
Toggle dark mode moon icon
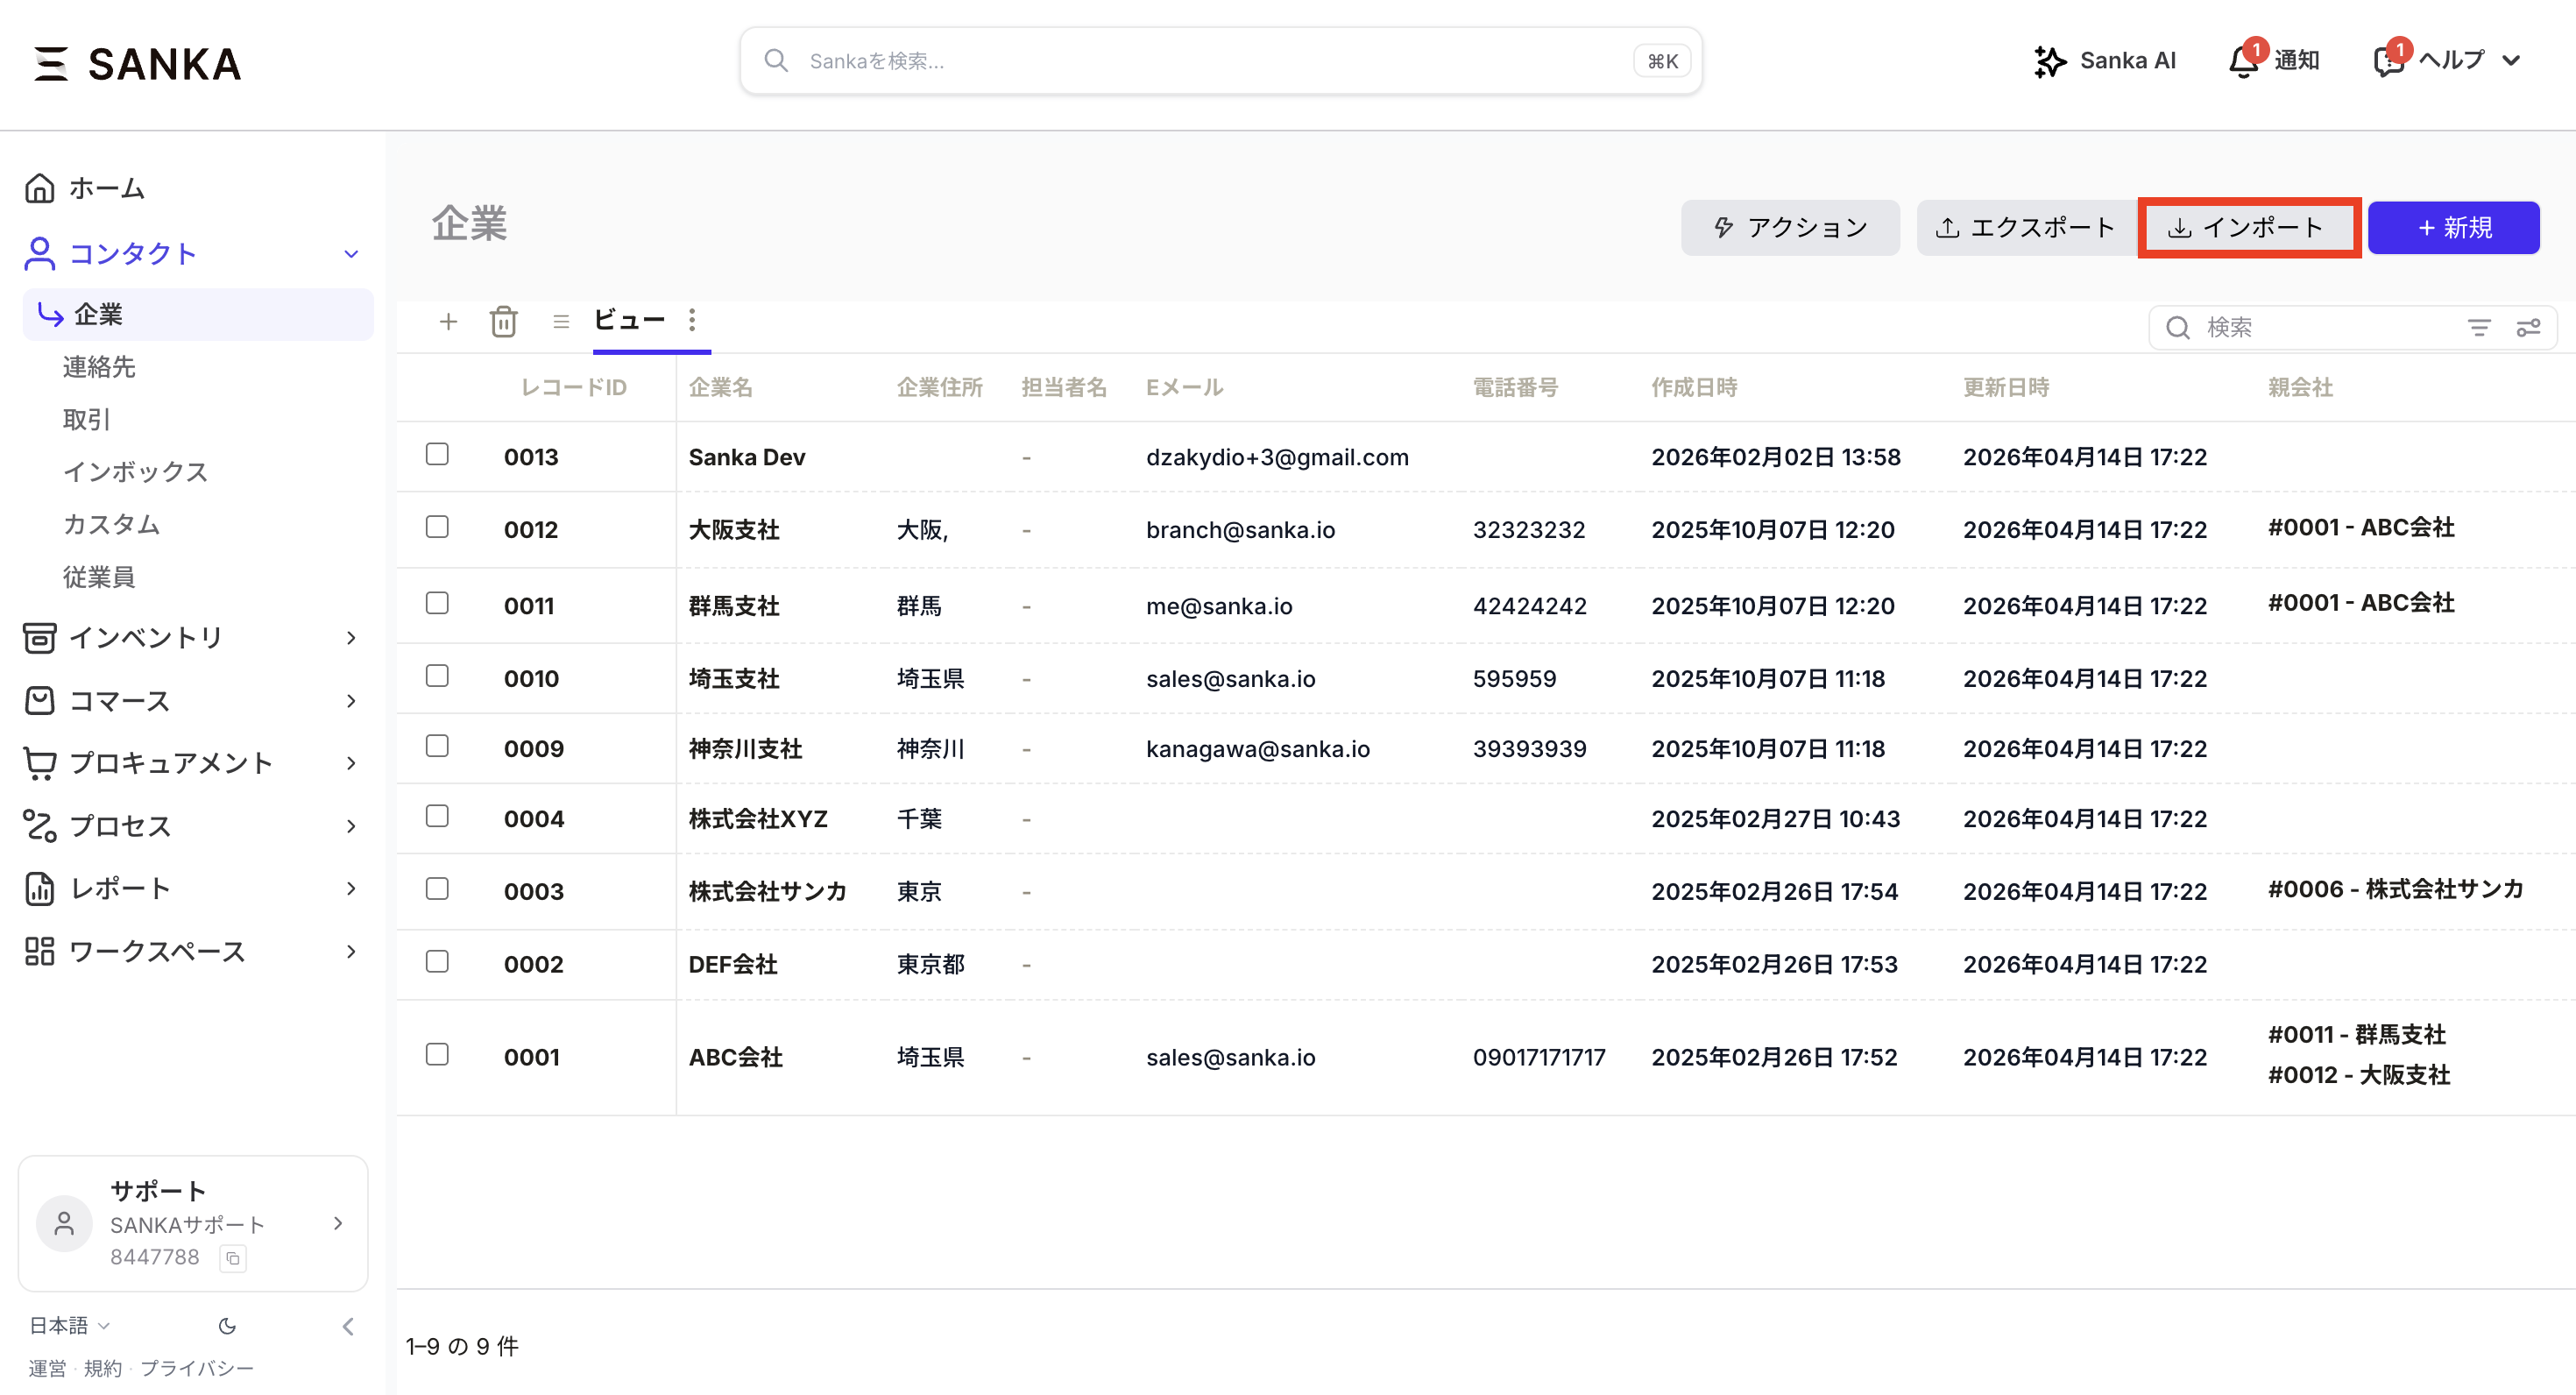click(227, 1326)
